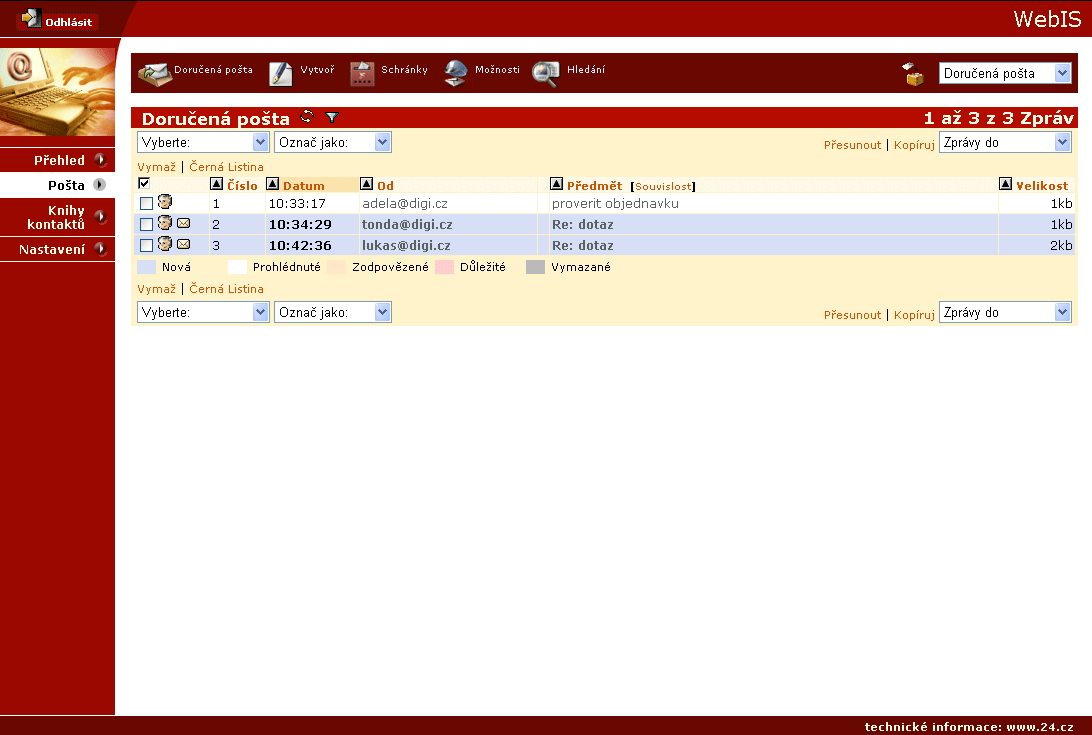Click the Souvislost thread link
Screen dimensions: 1092x735
point(663,187)
